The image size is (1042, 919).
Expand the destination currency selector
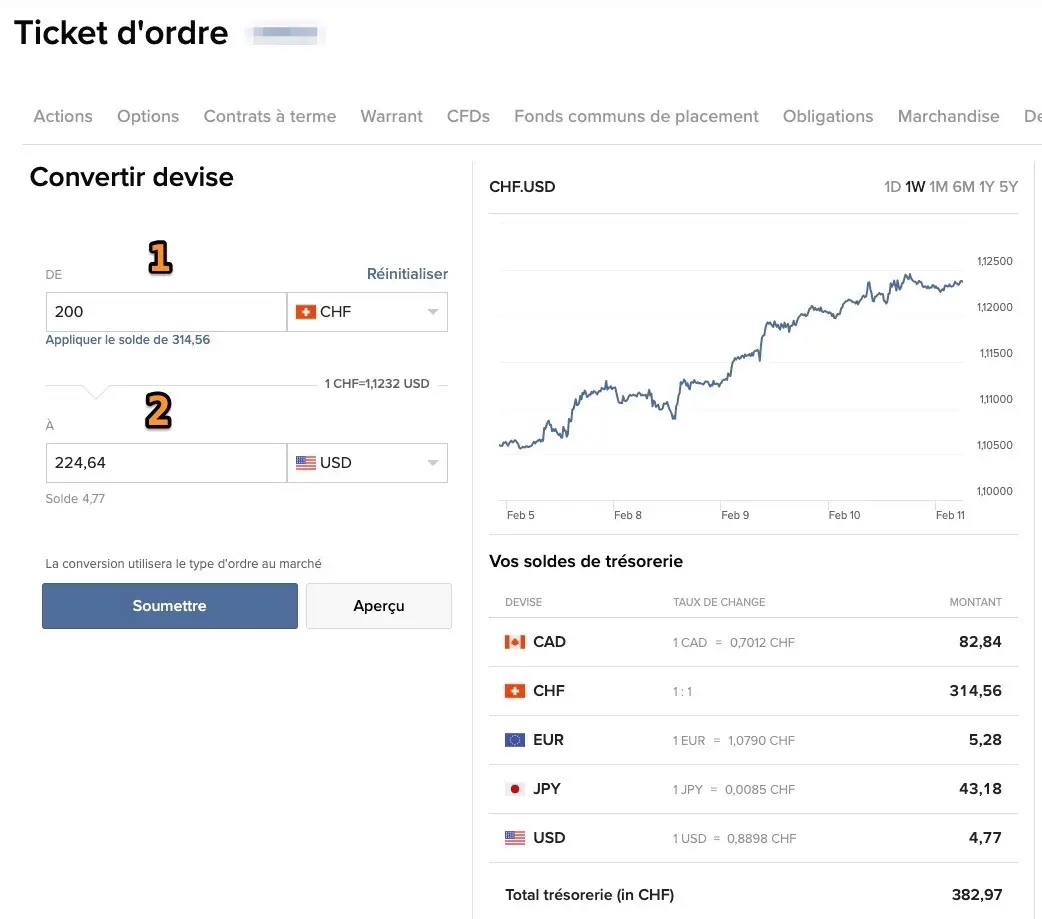coord(432,462)
